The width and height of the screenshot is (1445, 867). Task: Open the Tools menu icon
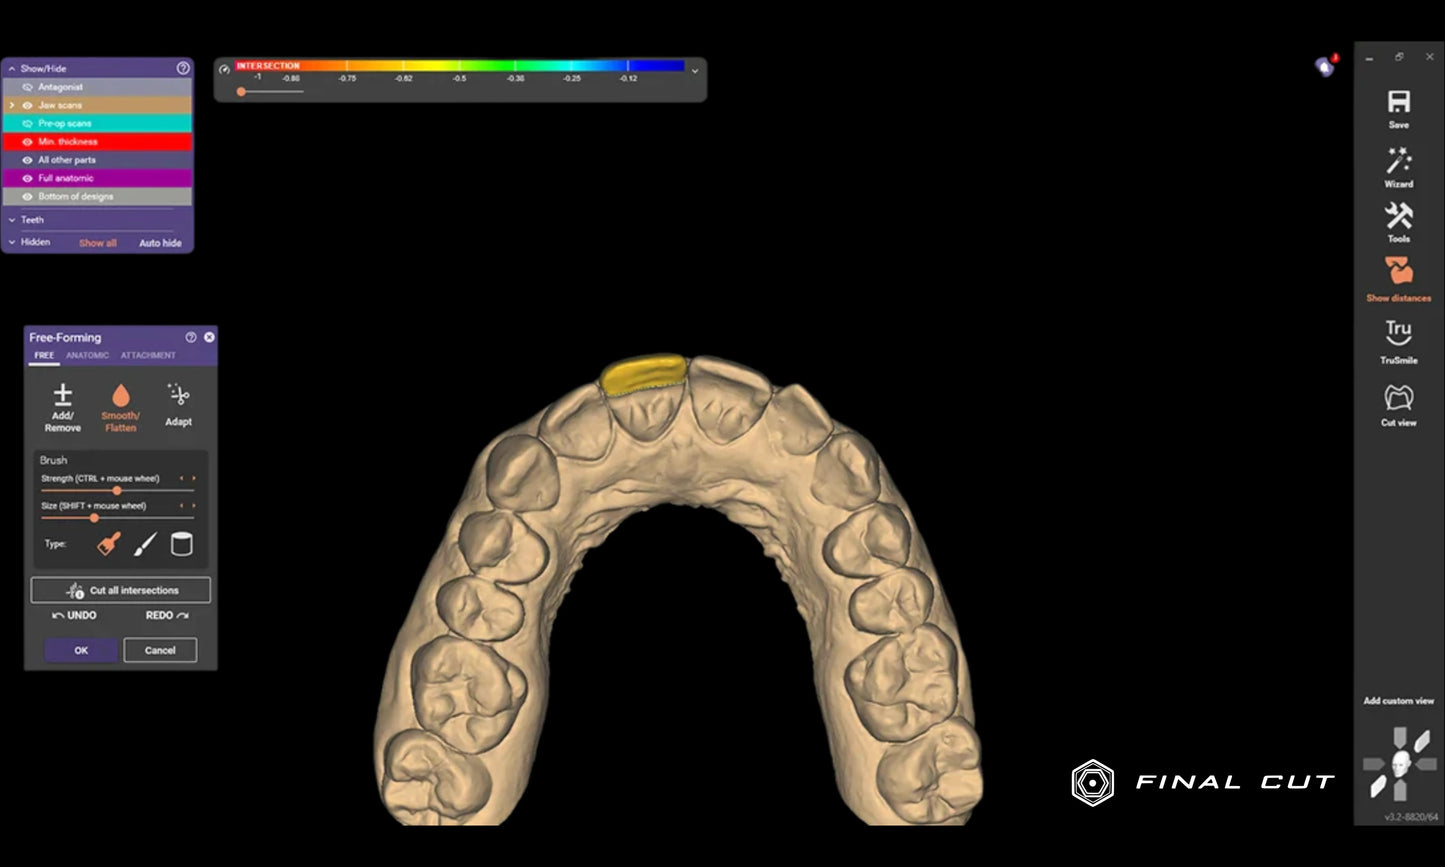(x=1398, y=216)
